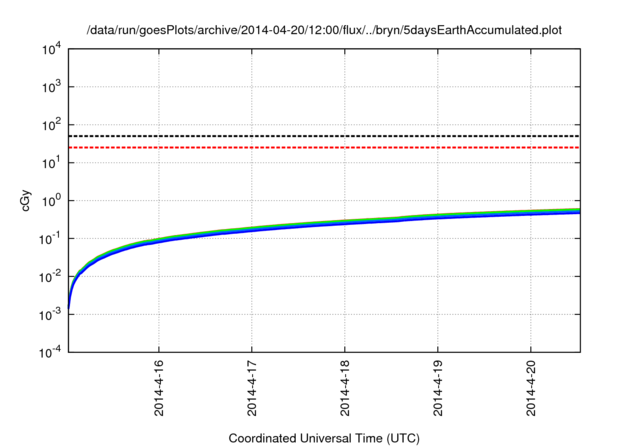Select the cGy y-axis label
The width and height of the screenshot is (640, 448).
(25, 200)
